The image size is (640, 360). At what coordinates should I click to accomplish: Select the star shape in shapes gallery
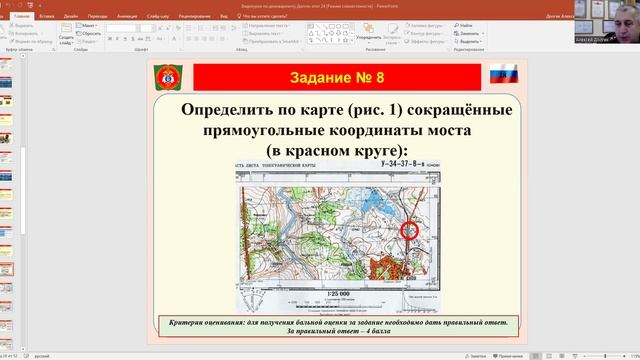(x=345, y=40)
